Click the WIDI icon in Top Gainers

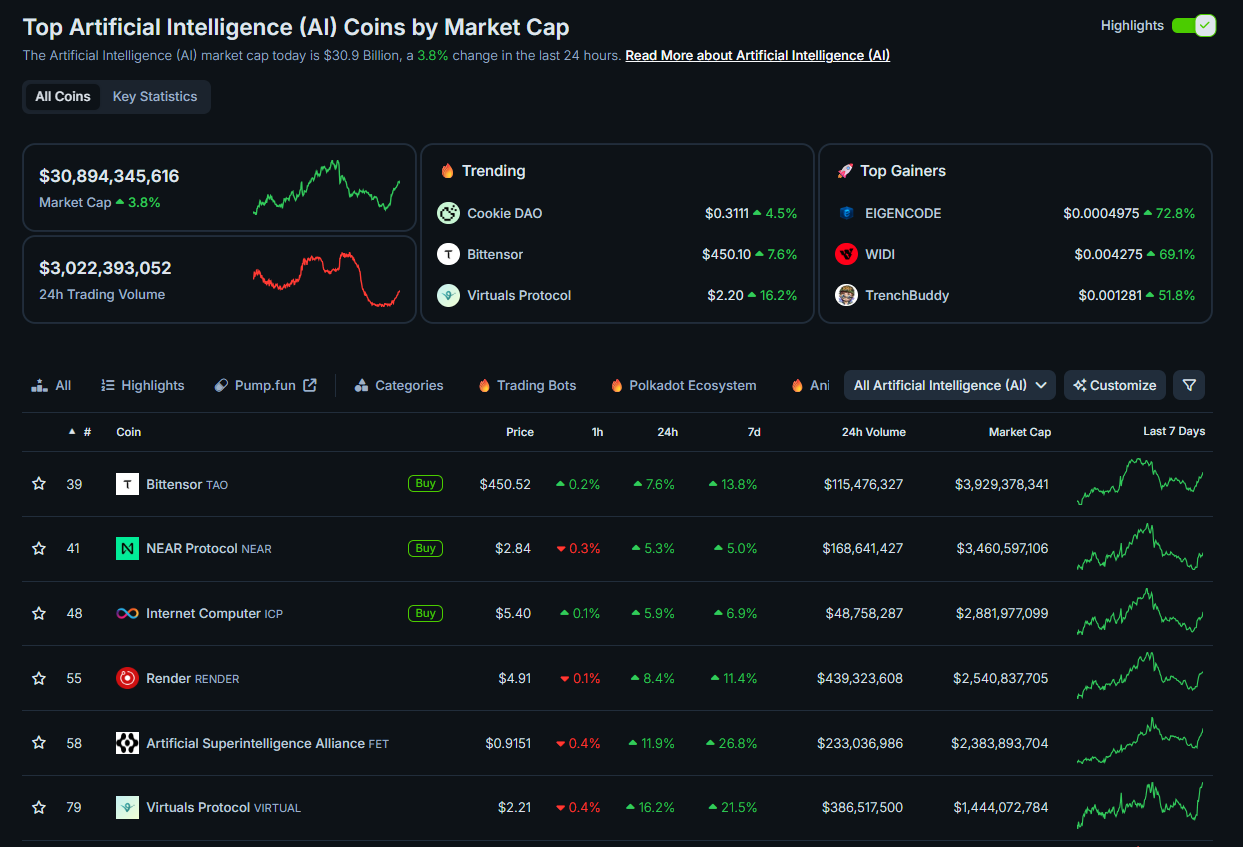tap(846, 254)
